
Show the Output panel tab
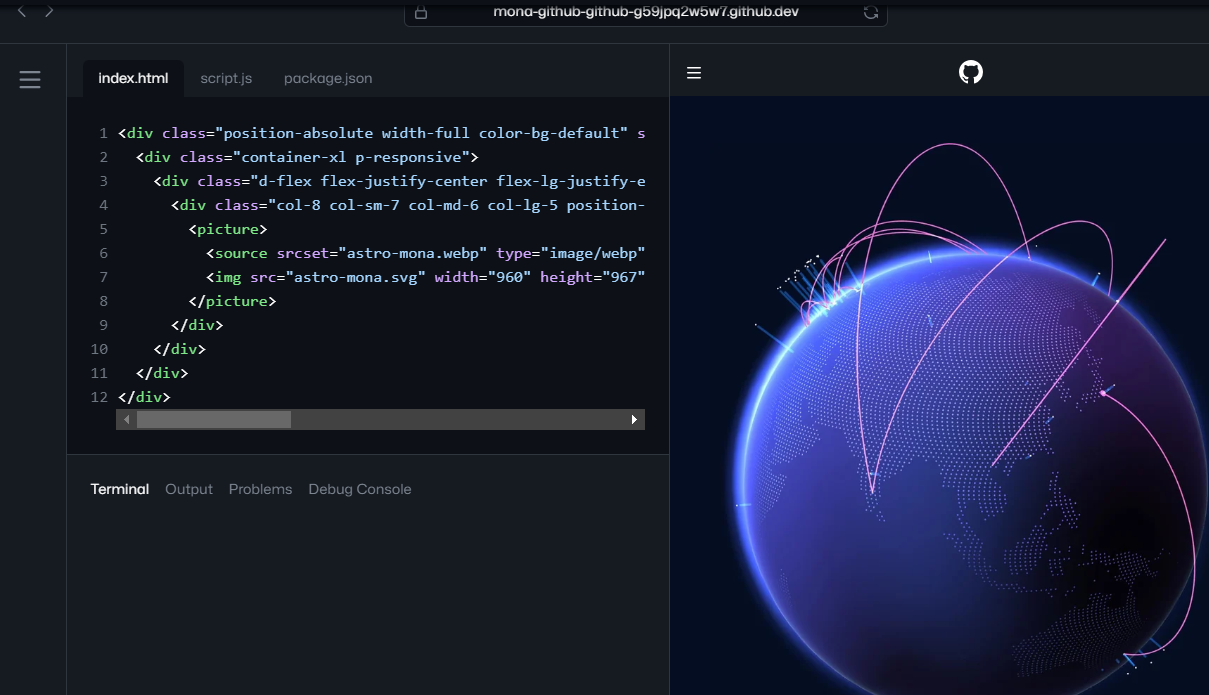click(189, 489)
